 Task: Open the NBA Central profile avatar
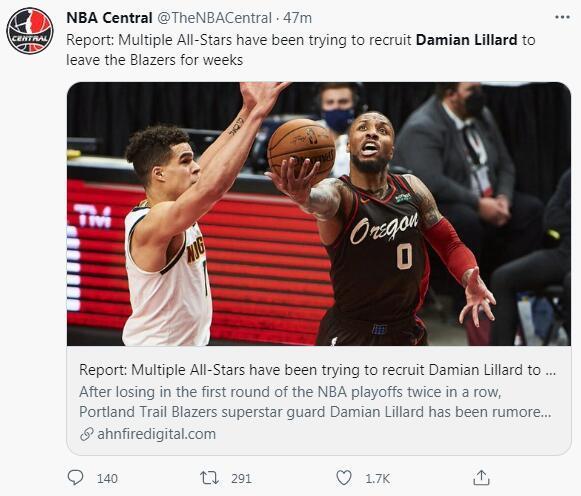(30, 31)
